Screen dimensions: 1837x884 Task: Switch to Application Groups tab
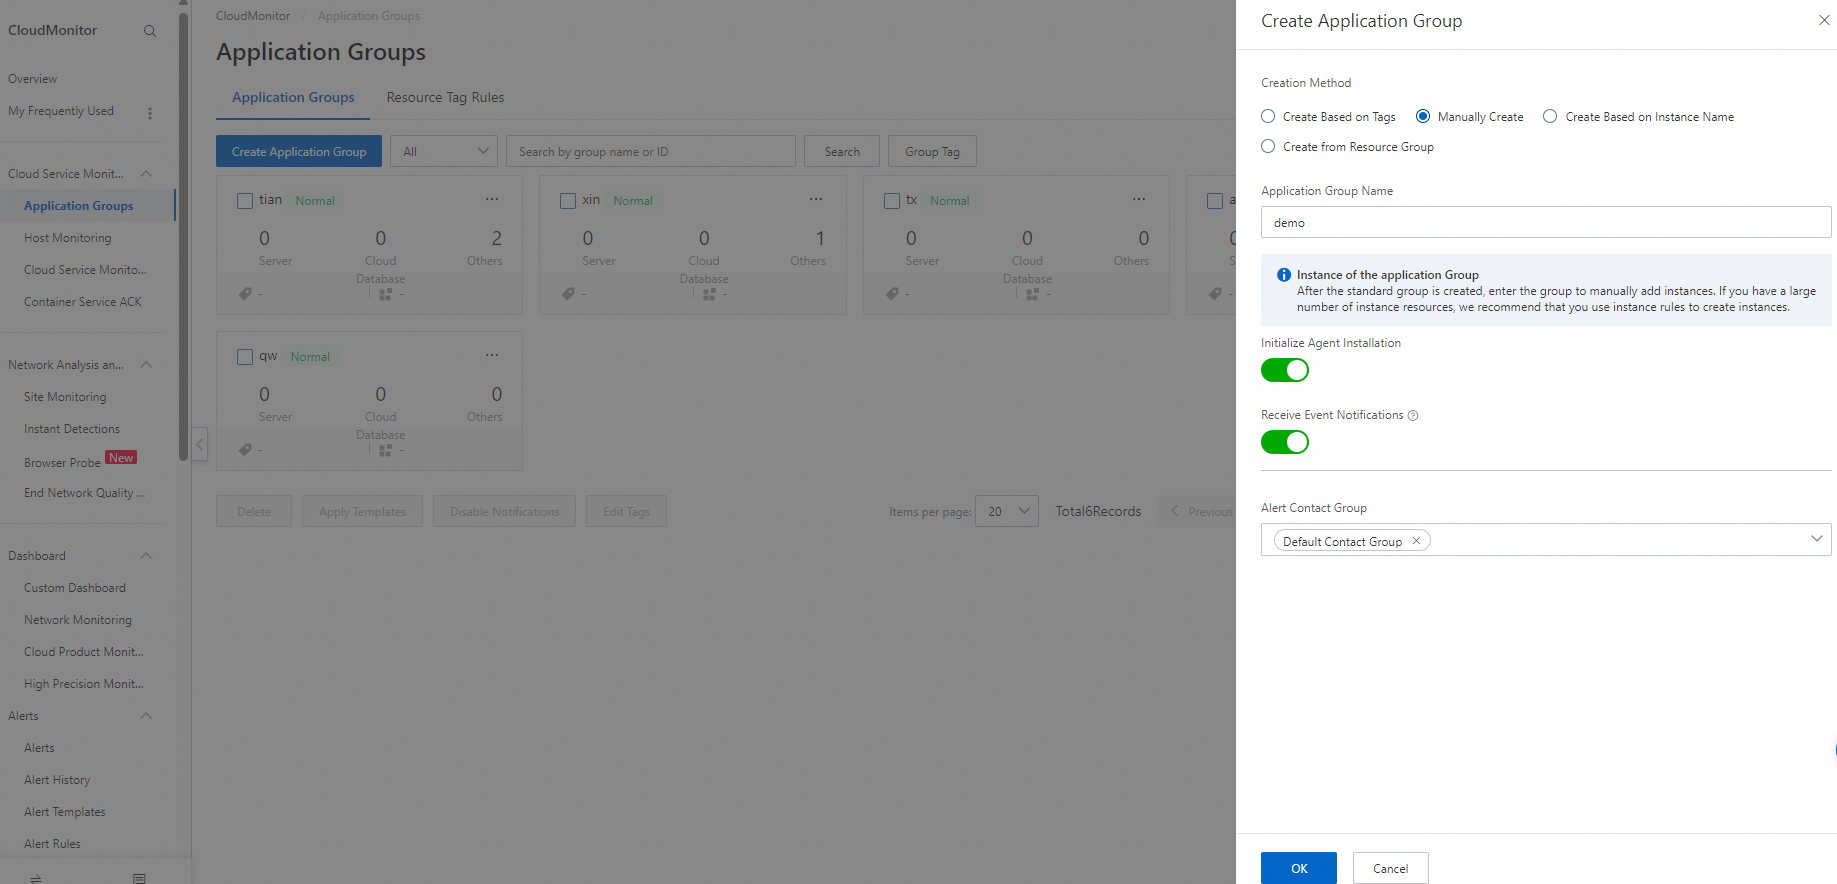[x=293, y=97]
